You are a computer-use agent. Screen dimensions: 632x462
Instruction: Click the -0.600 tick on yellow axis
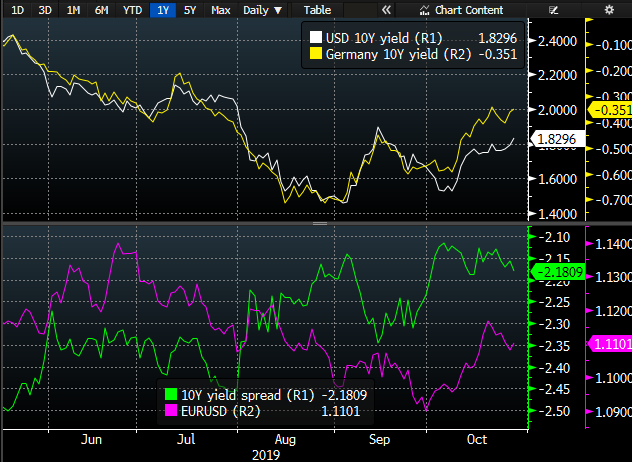(613, 175)
